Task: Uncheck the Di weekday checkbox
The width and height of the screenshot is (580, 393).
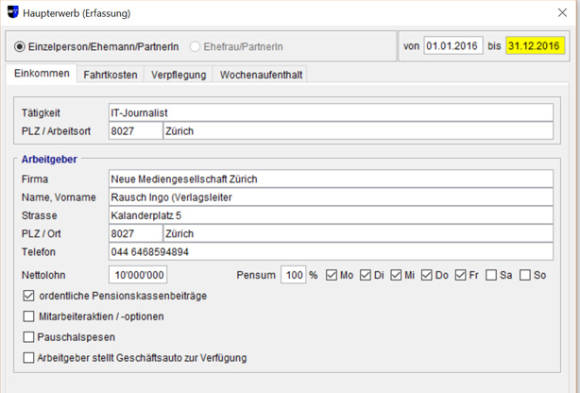Action: pyautogui.click(x=365, y=275)
